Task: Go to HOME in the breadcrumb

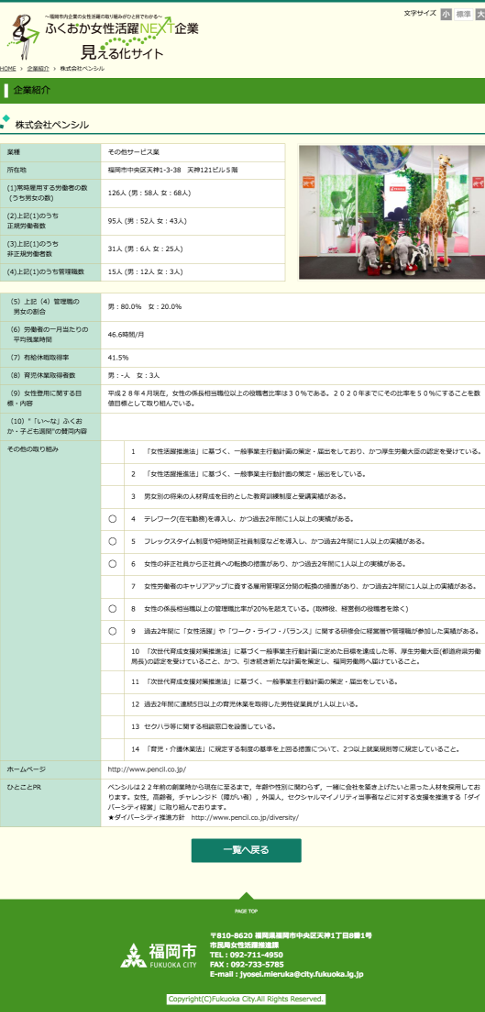Action: pyautogui.click(x=8, y=68)
